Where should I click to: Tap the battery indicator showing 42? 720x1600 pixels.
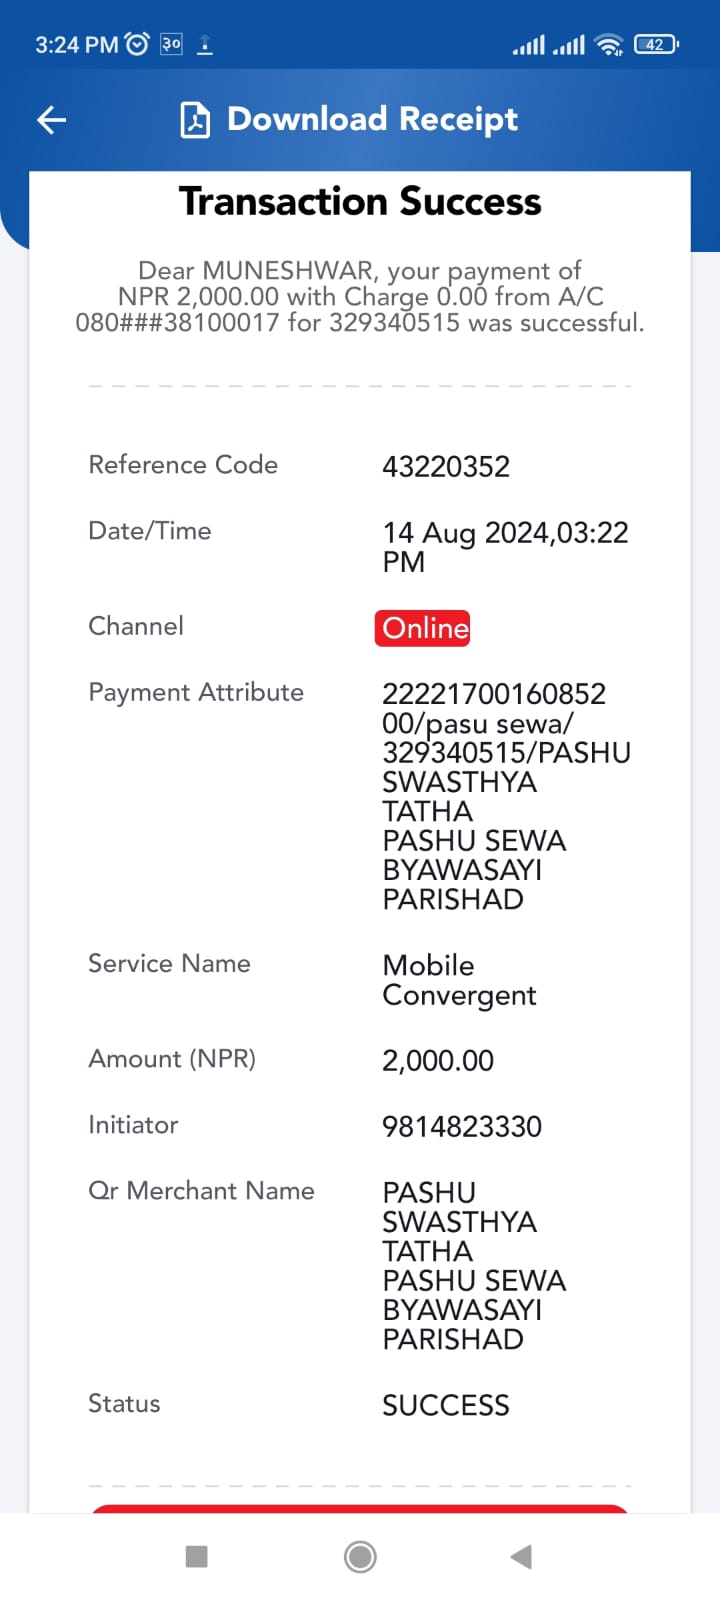656,44
